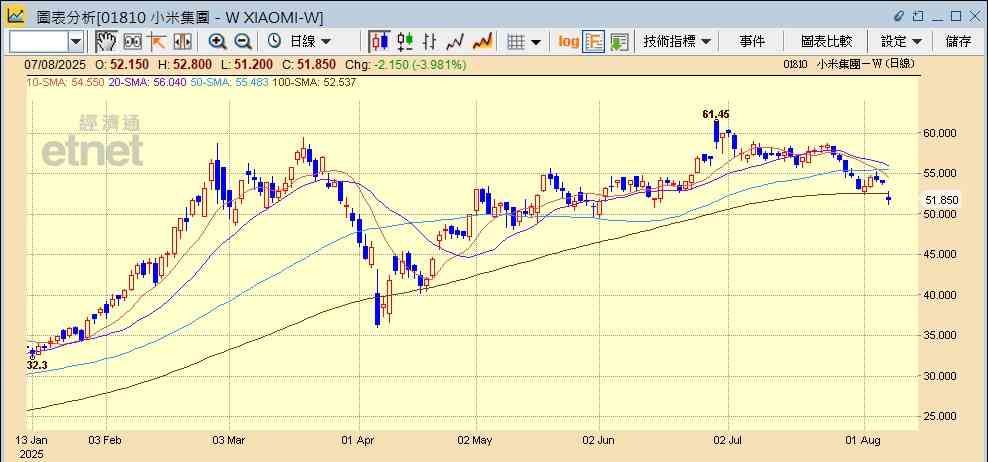
Task: Open the 技術指標 dropdown menu
Action: (677, 42)
